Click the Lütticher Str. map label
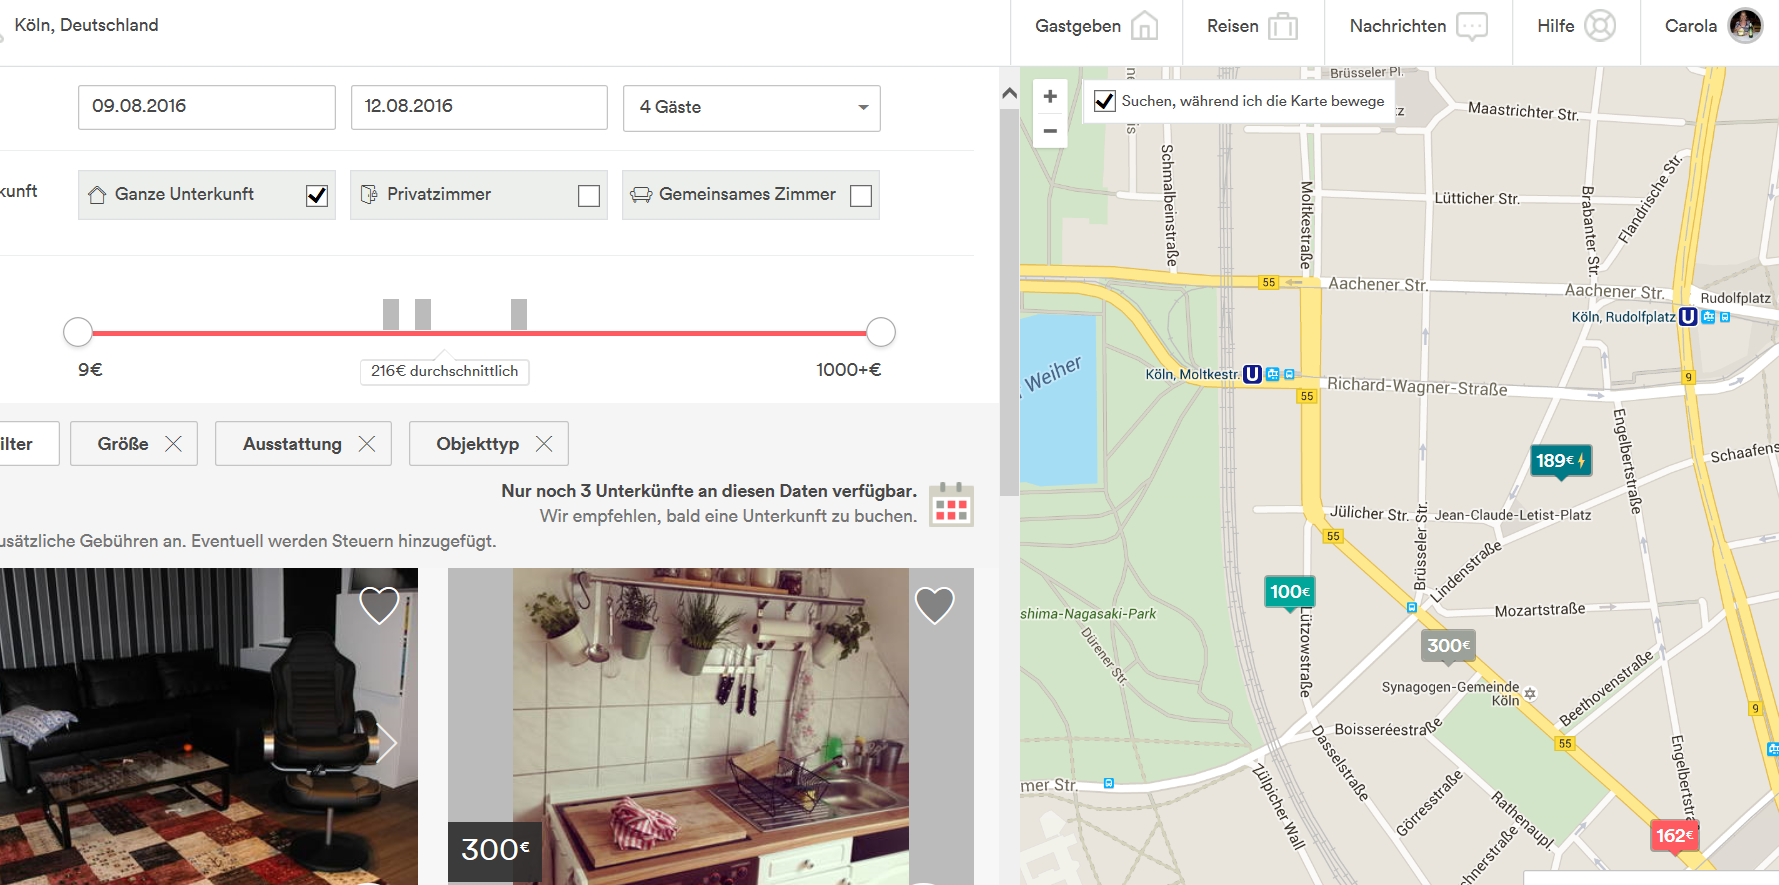 [1477, 199]
